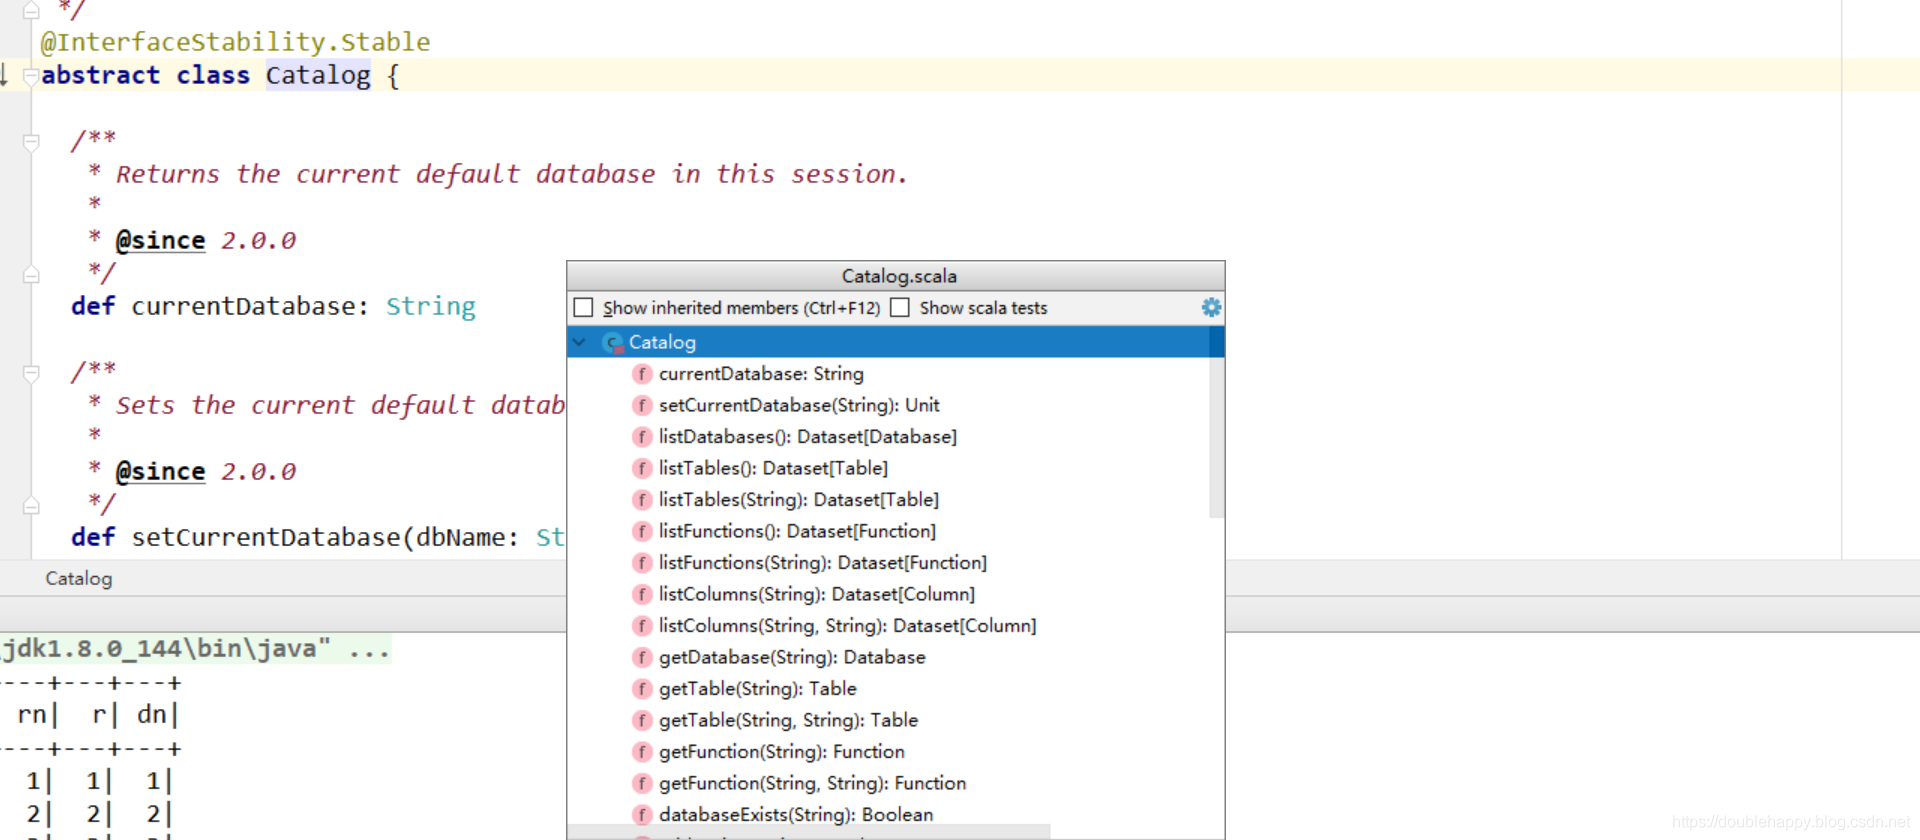Select listColumns(String, String): Dataset[Column] entry
Viewport: 1920px width, 840px height.
tap(848, 626)
